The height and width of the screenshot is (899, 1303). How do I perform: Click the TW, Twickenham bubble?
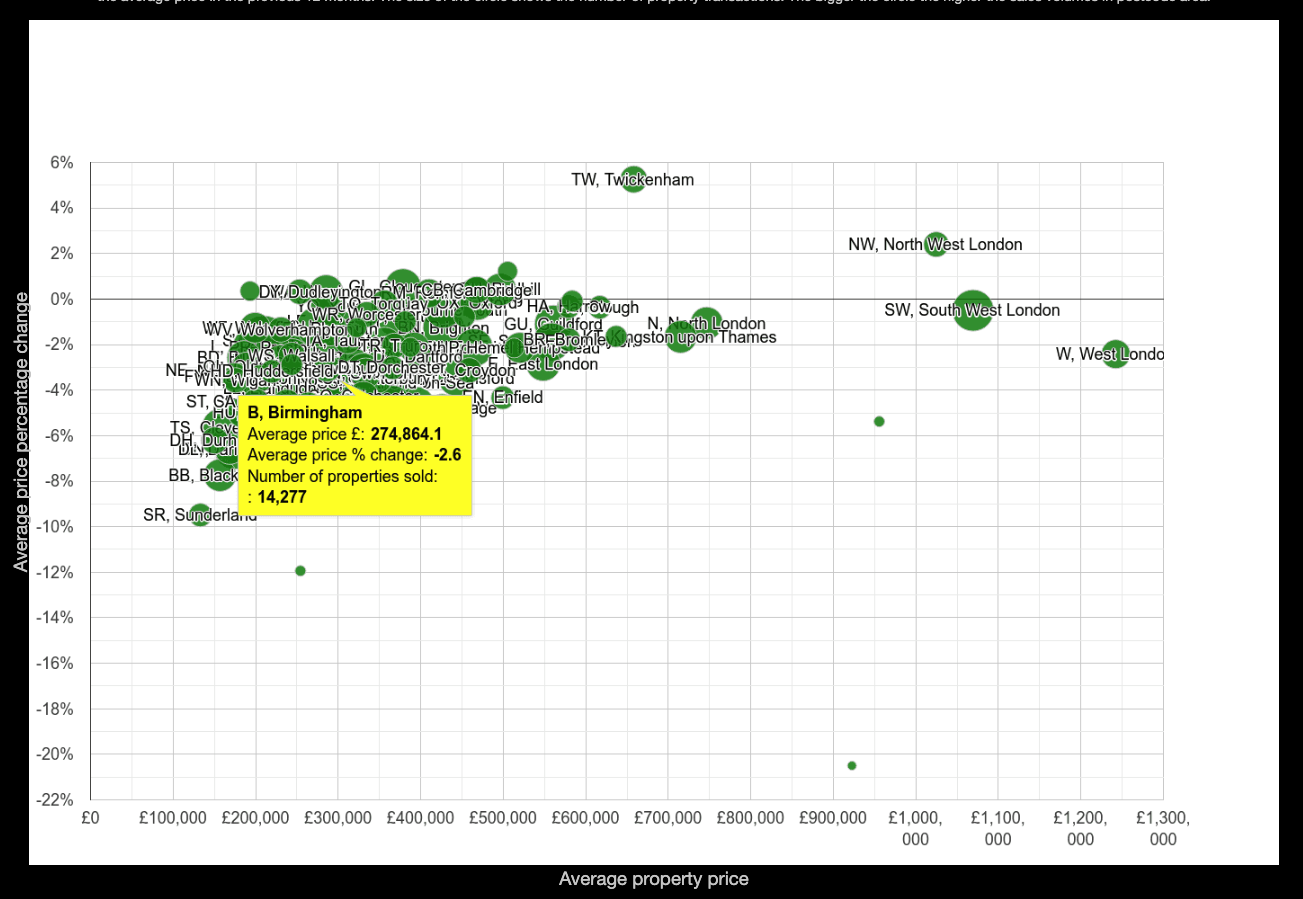pos(634,180)
